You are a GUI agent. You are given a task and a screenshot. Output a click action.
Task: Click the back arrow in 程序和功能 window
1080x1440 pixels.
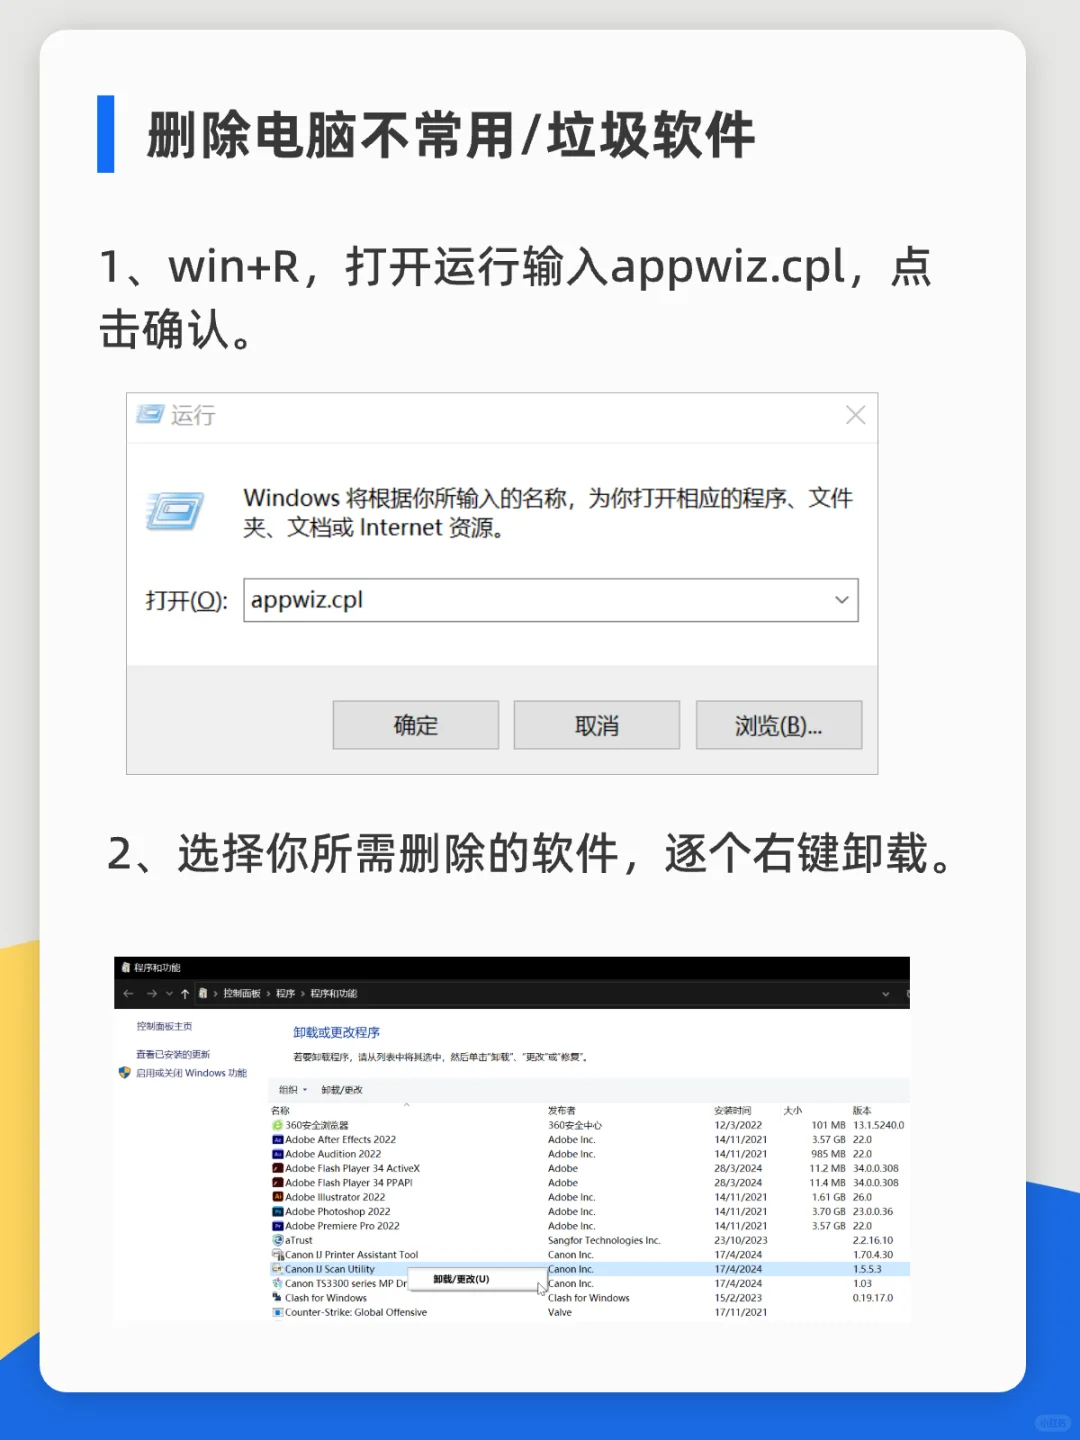pyautogui.click(x=128, y=993)
